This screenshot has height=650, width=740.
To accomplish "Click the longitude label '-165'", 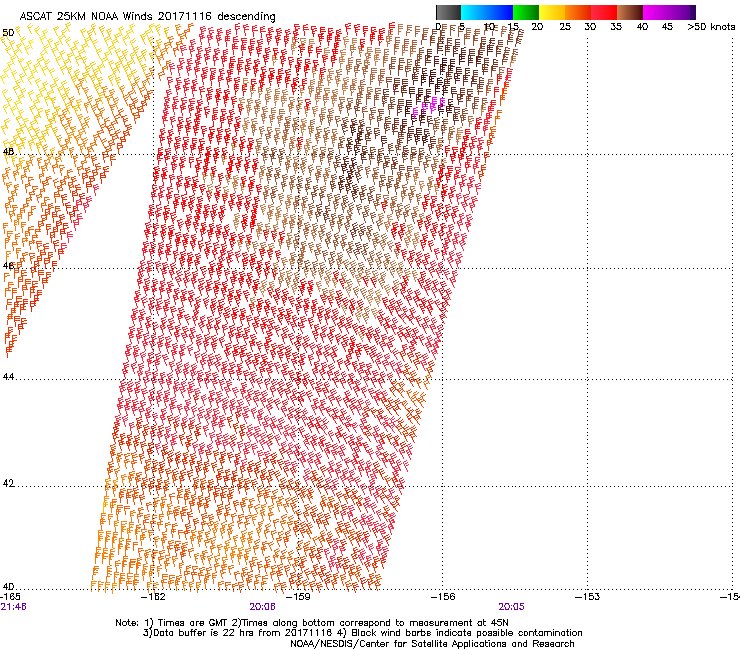I will point(10,597).
